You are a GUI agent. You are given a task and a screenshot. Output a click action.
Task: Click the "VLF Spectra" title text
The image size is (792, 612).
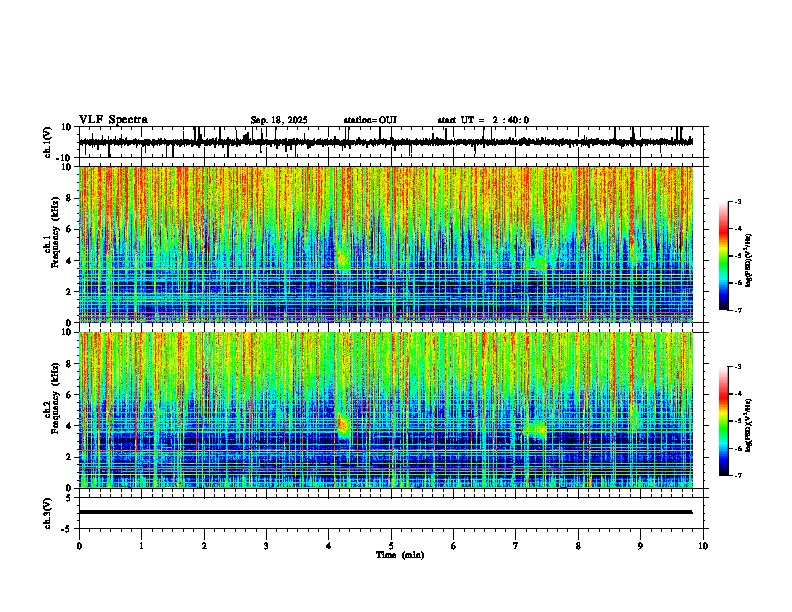pyautogui.click(x=113, y=120)
